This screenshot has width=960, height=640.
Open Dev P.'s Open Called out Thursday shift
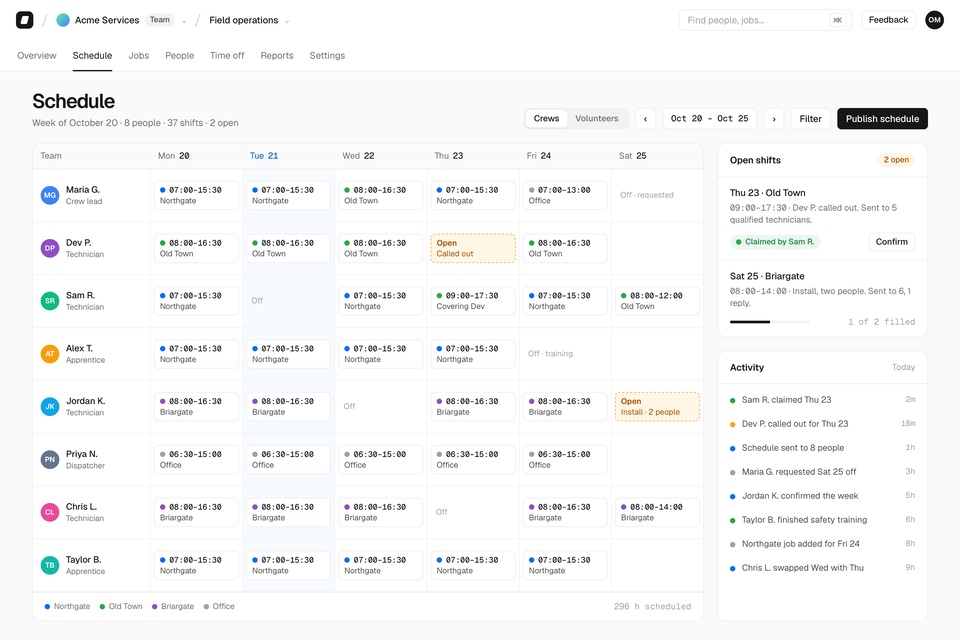pyautogui.click(x=473, y=248)
